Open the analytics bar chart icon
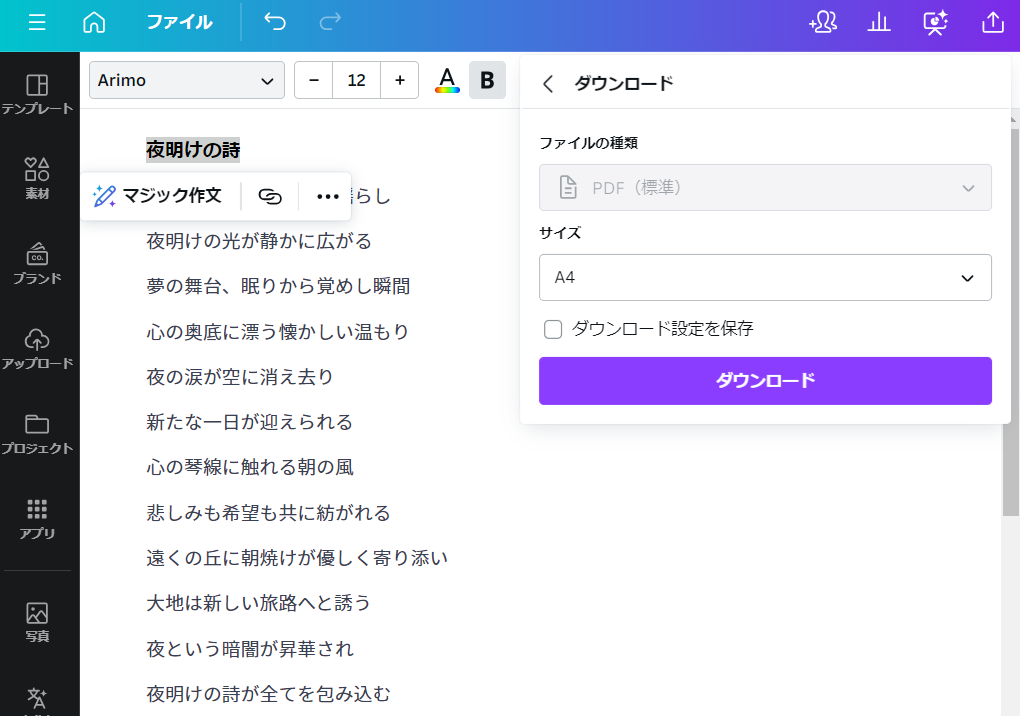This screenshot has height=716, width=1020. coord(879,22)
